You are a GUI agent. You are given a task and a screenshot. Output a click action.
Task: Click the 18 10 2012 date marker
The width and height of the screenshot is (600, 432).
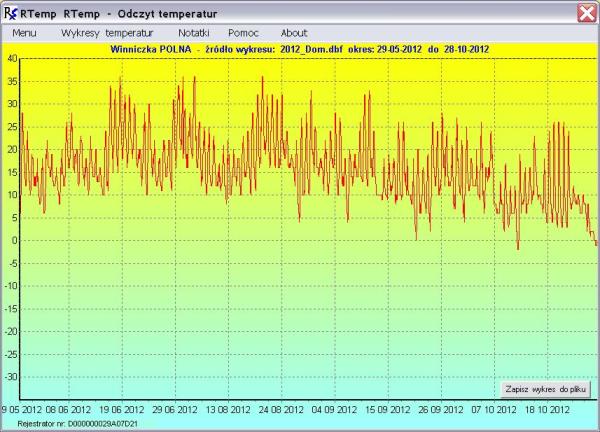tap(547, 408)
